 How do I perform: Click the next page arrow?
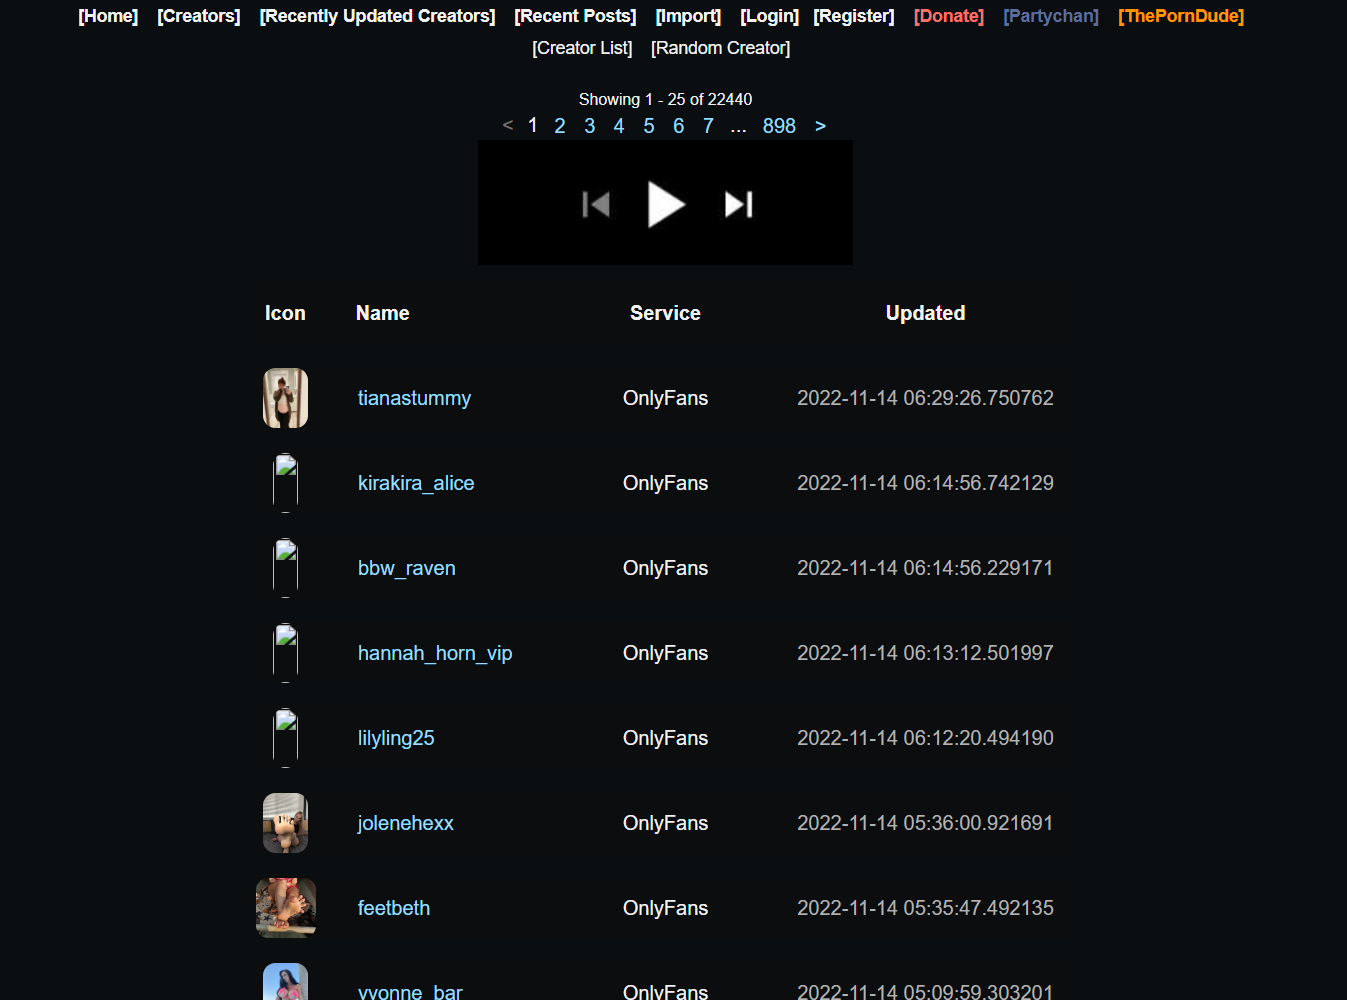[821, 126]
